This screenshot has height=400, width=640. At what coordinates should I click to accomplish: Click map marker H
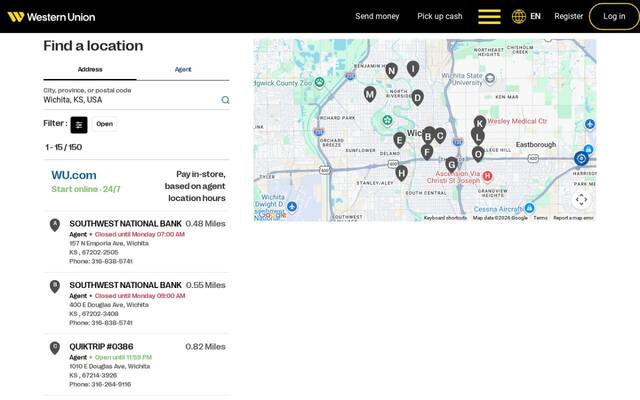pyautogui.click(x=402, y=173)
